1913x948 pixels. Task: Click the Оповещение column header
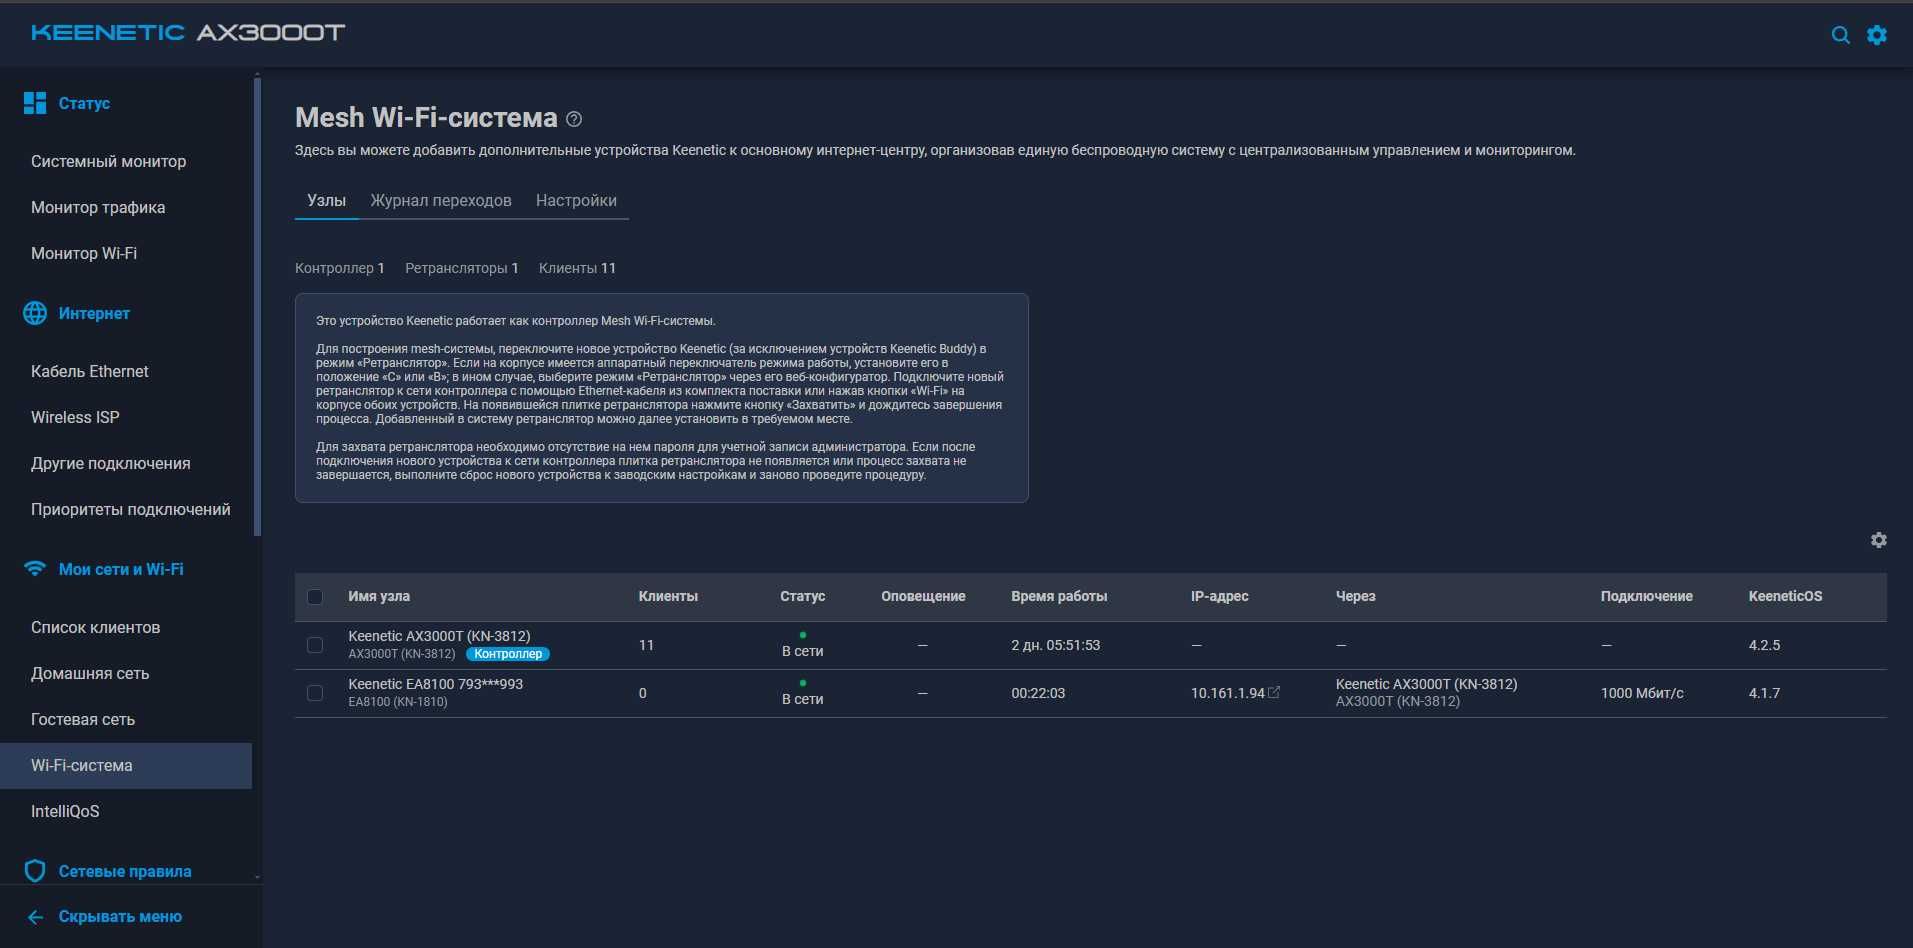pos(923,596)
